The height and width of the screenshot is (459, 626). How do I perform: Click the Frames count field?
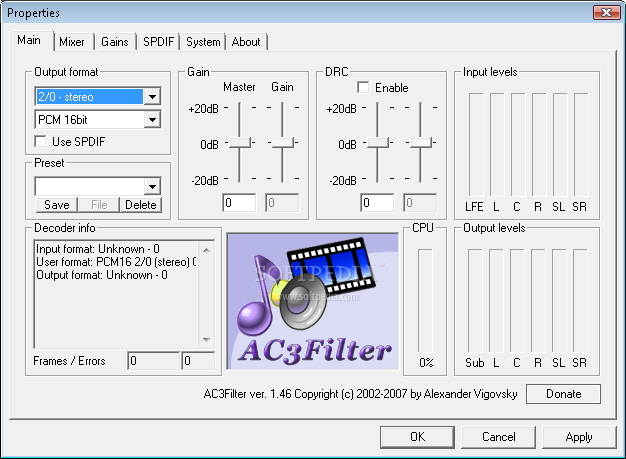[x=154, y=361]
